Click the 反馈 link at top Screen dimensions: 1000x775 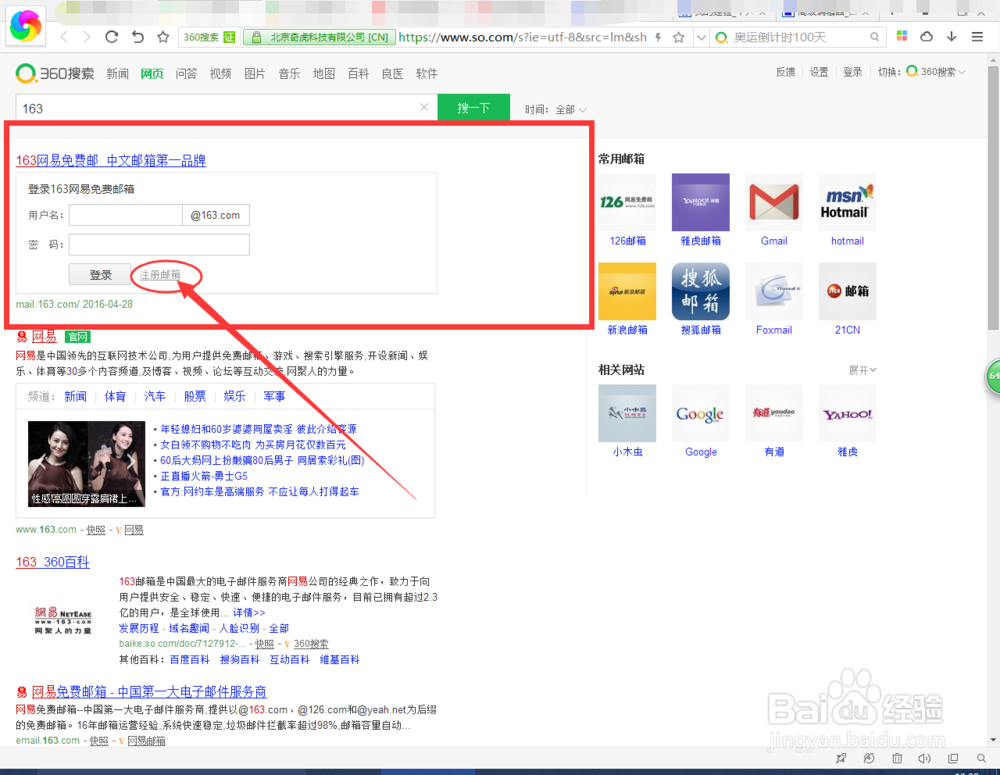tap(786, 72)
